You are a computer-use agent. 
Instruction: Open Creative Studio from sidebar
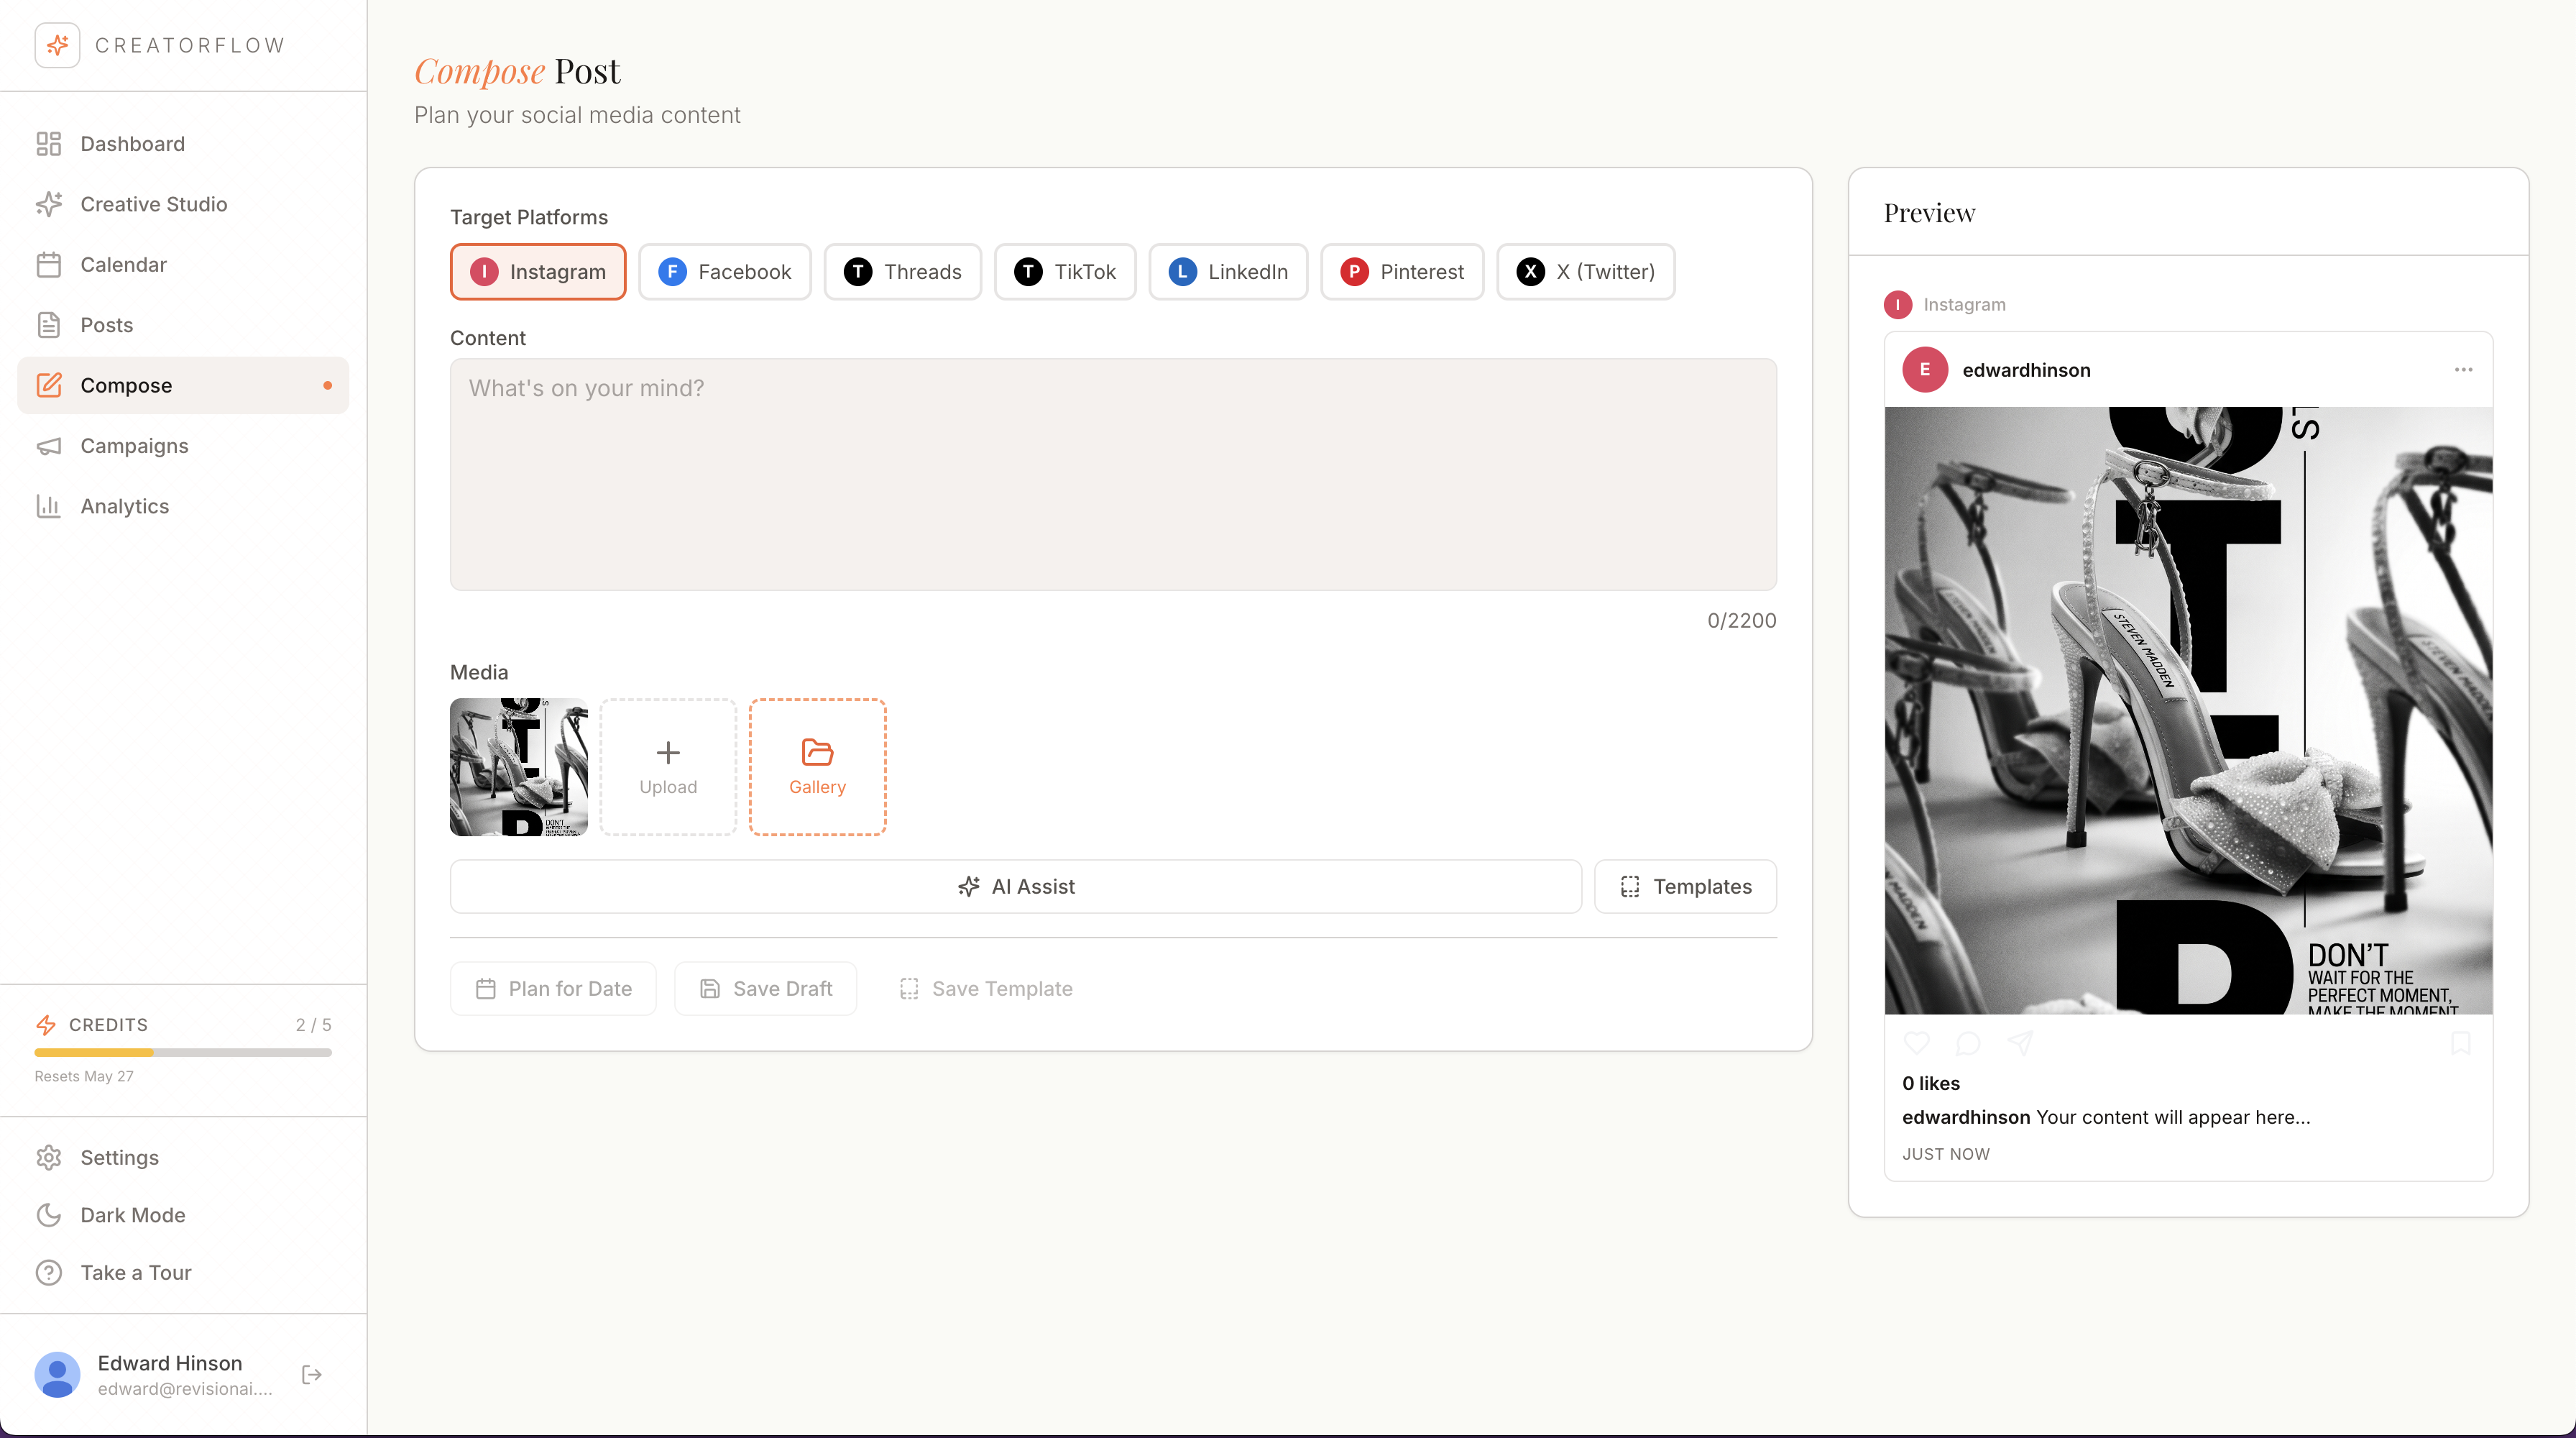(183, 204)
